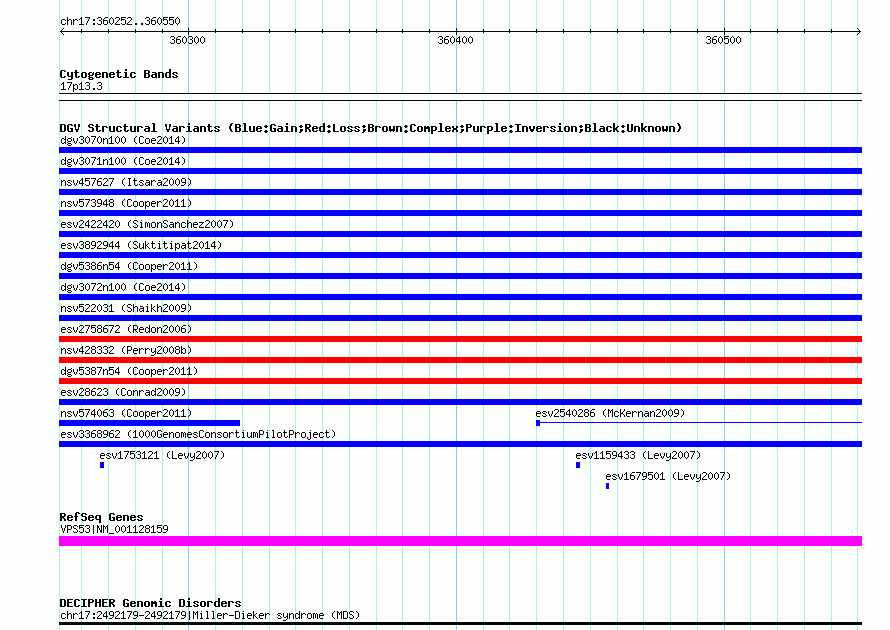Select the esv1753121 (Levy2007) small marker
Screen dimensions: 890x630
[x=102, y=465]
